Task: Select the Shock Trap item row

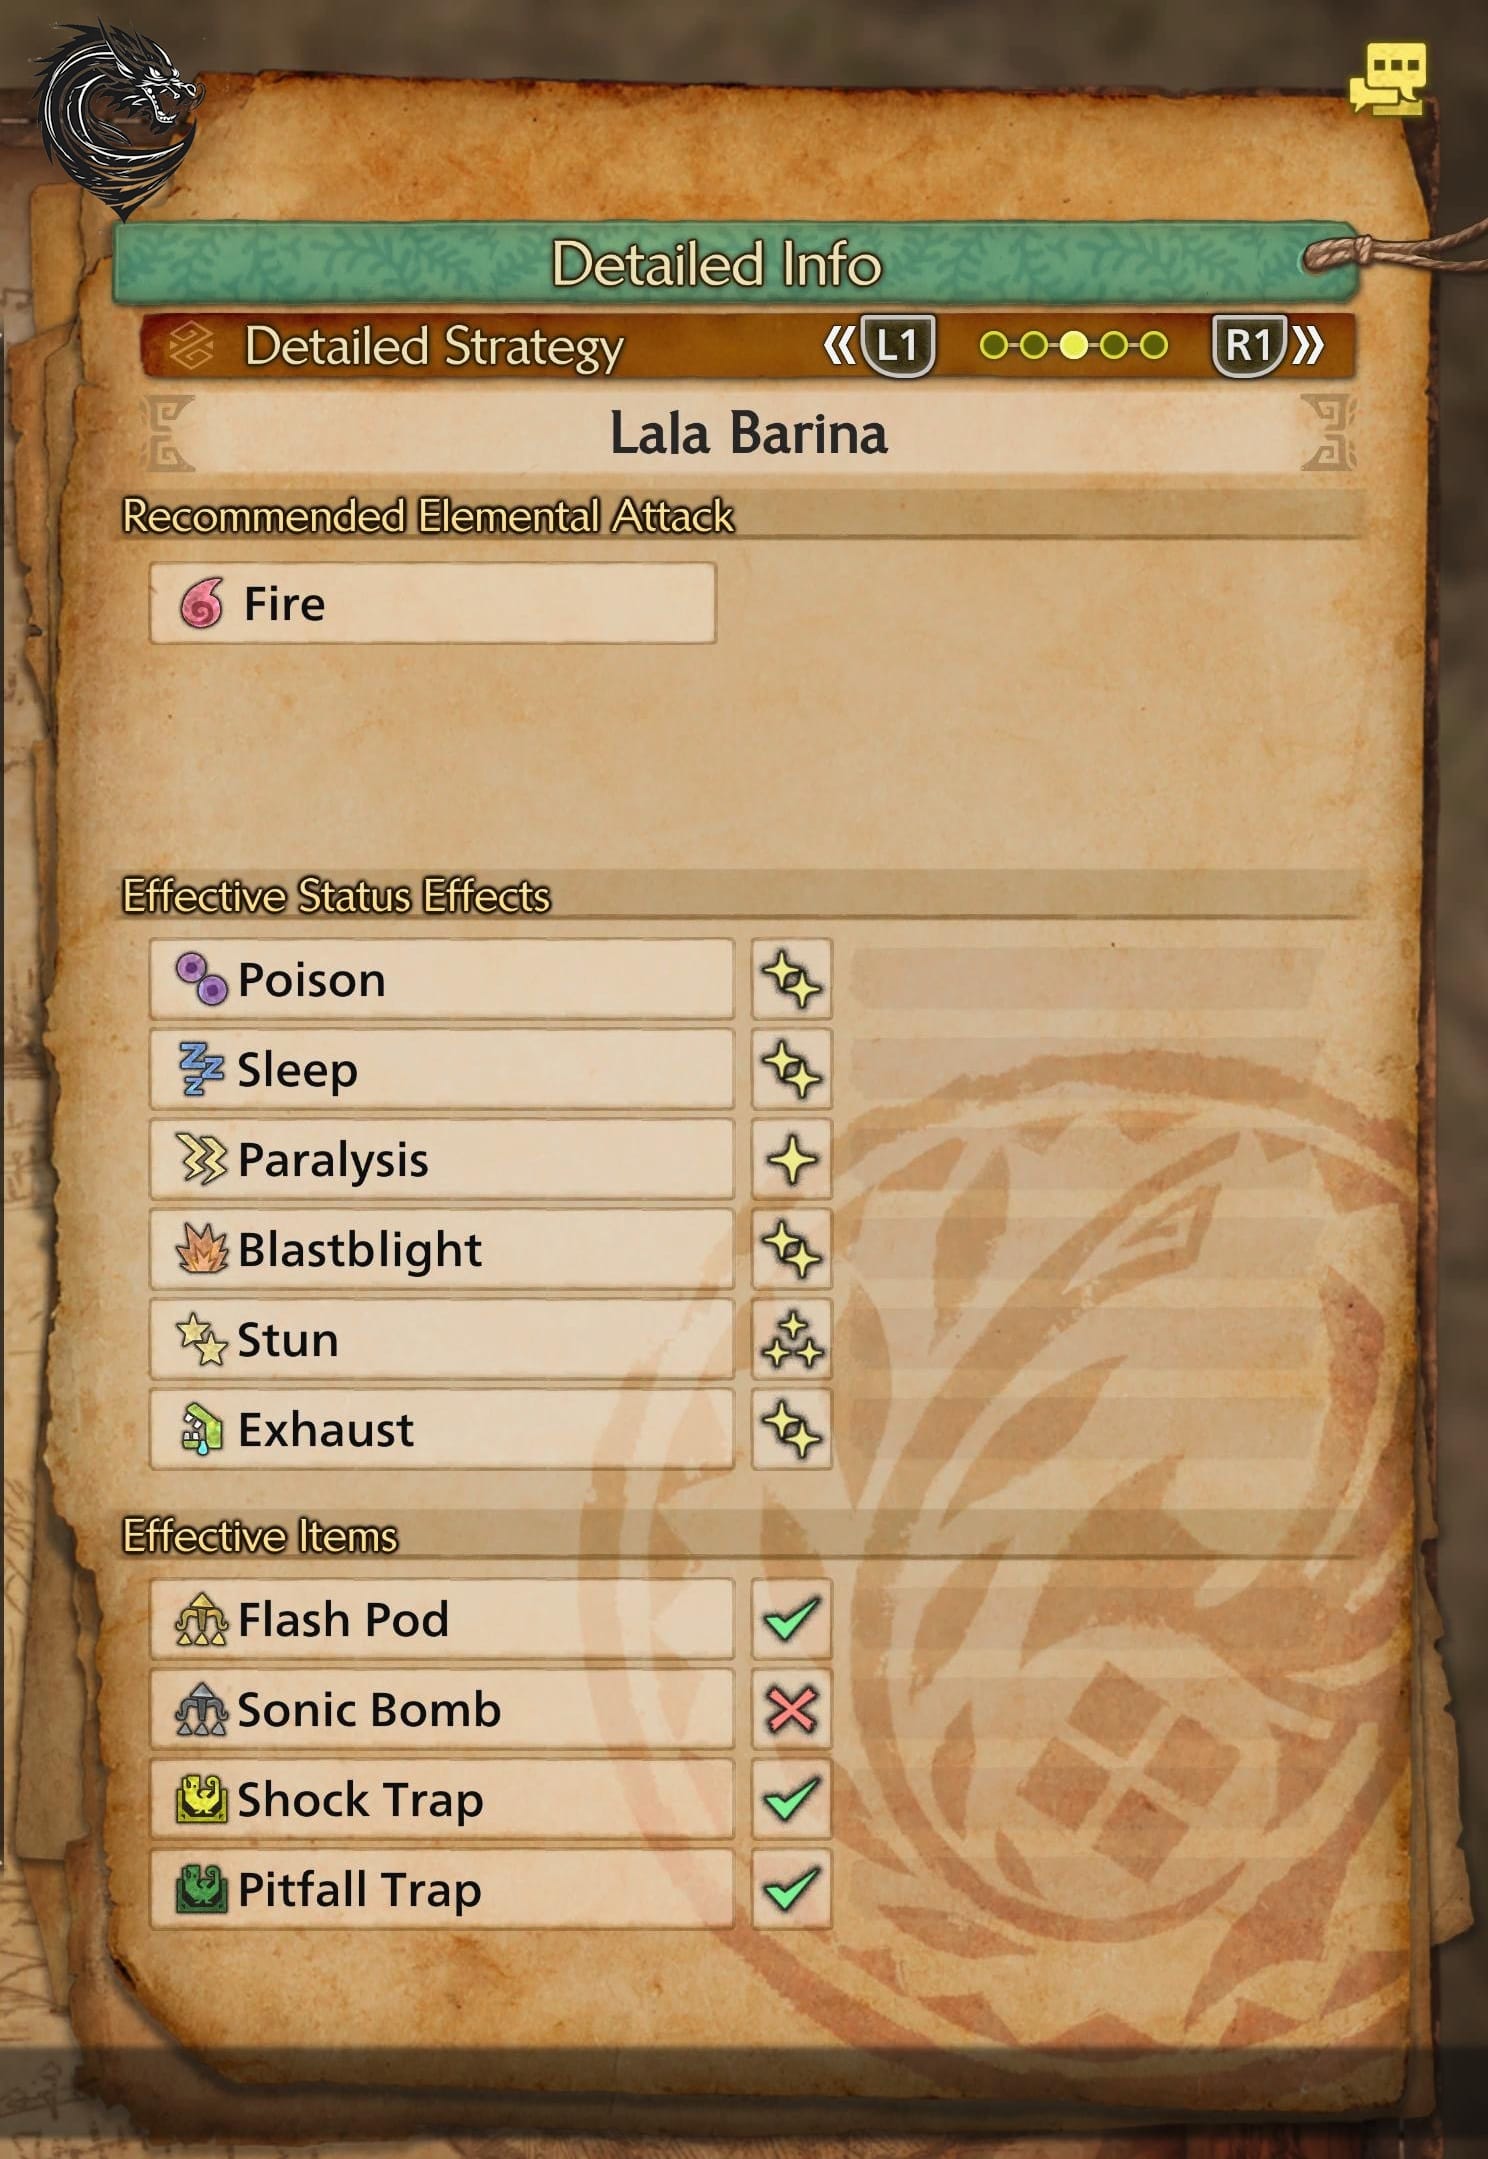Action: click(441, 1799)
